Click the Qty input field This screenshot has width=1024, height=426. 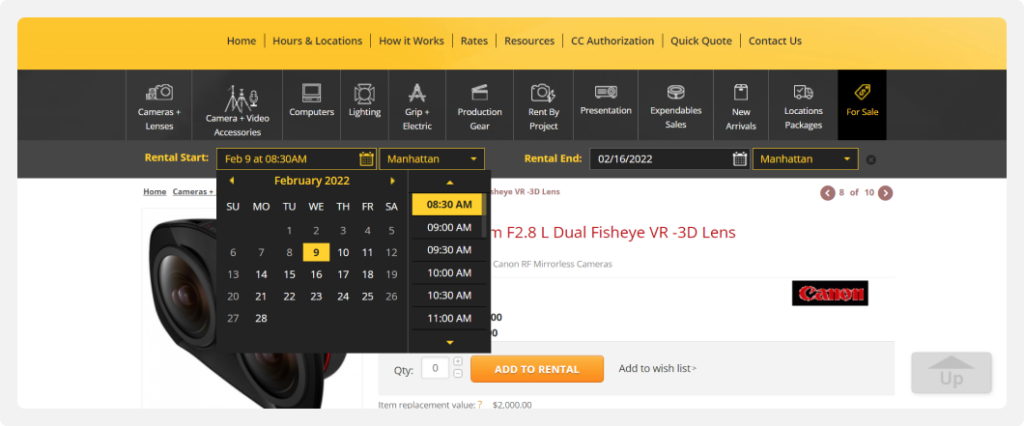434,369
